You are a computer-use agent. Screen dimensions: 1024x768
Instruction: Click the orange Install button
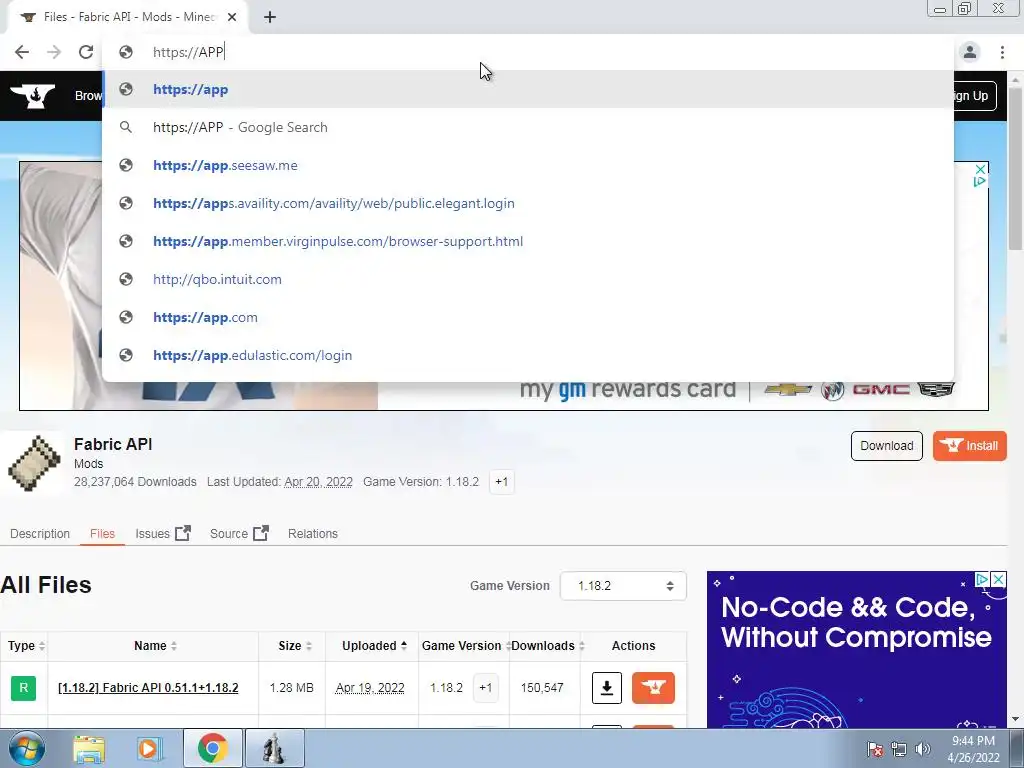click(x=969, y=446)
